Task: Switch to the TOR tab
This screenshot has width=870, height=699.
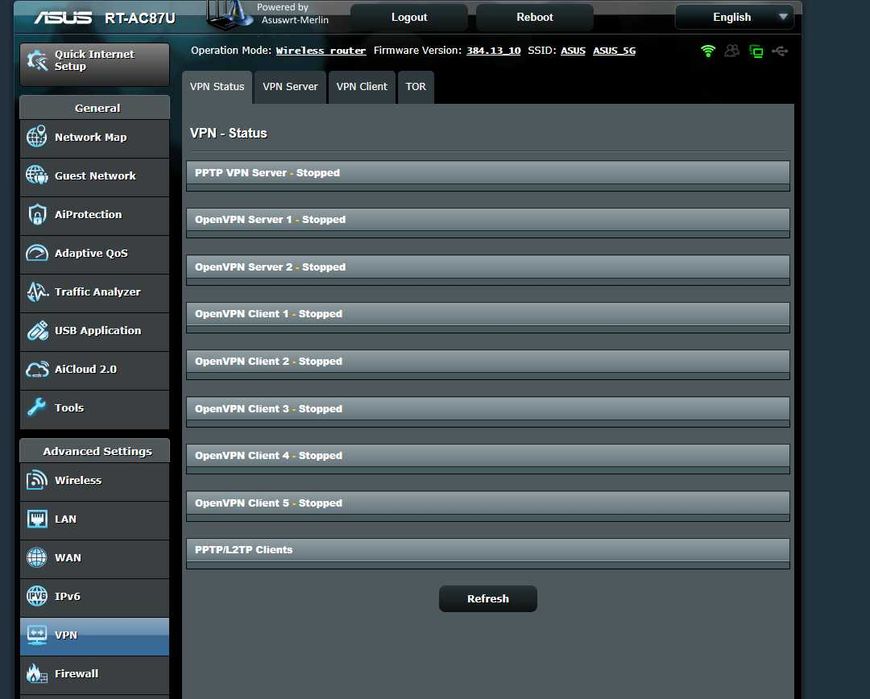Action: pyautogui.click(x=416, y=87)
